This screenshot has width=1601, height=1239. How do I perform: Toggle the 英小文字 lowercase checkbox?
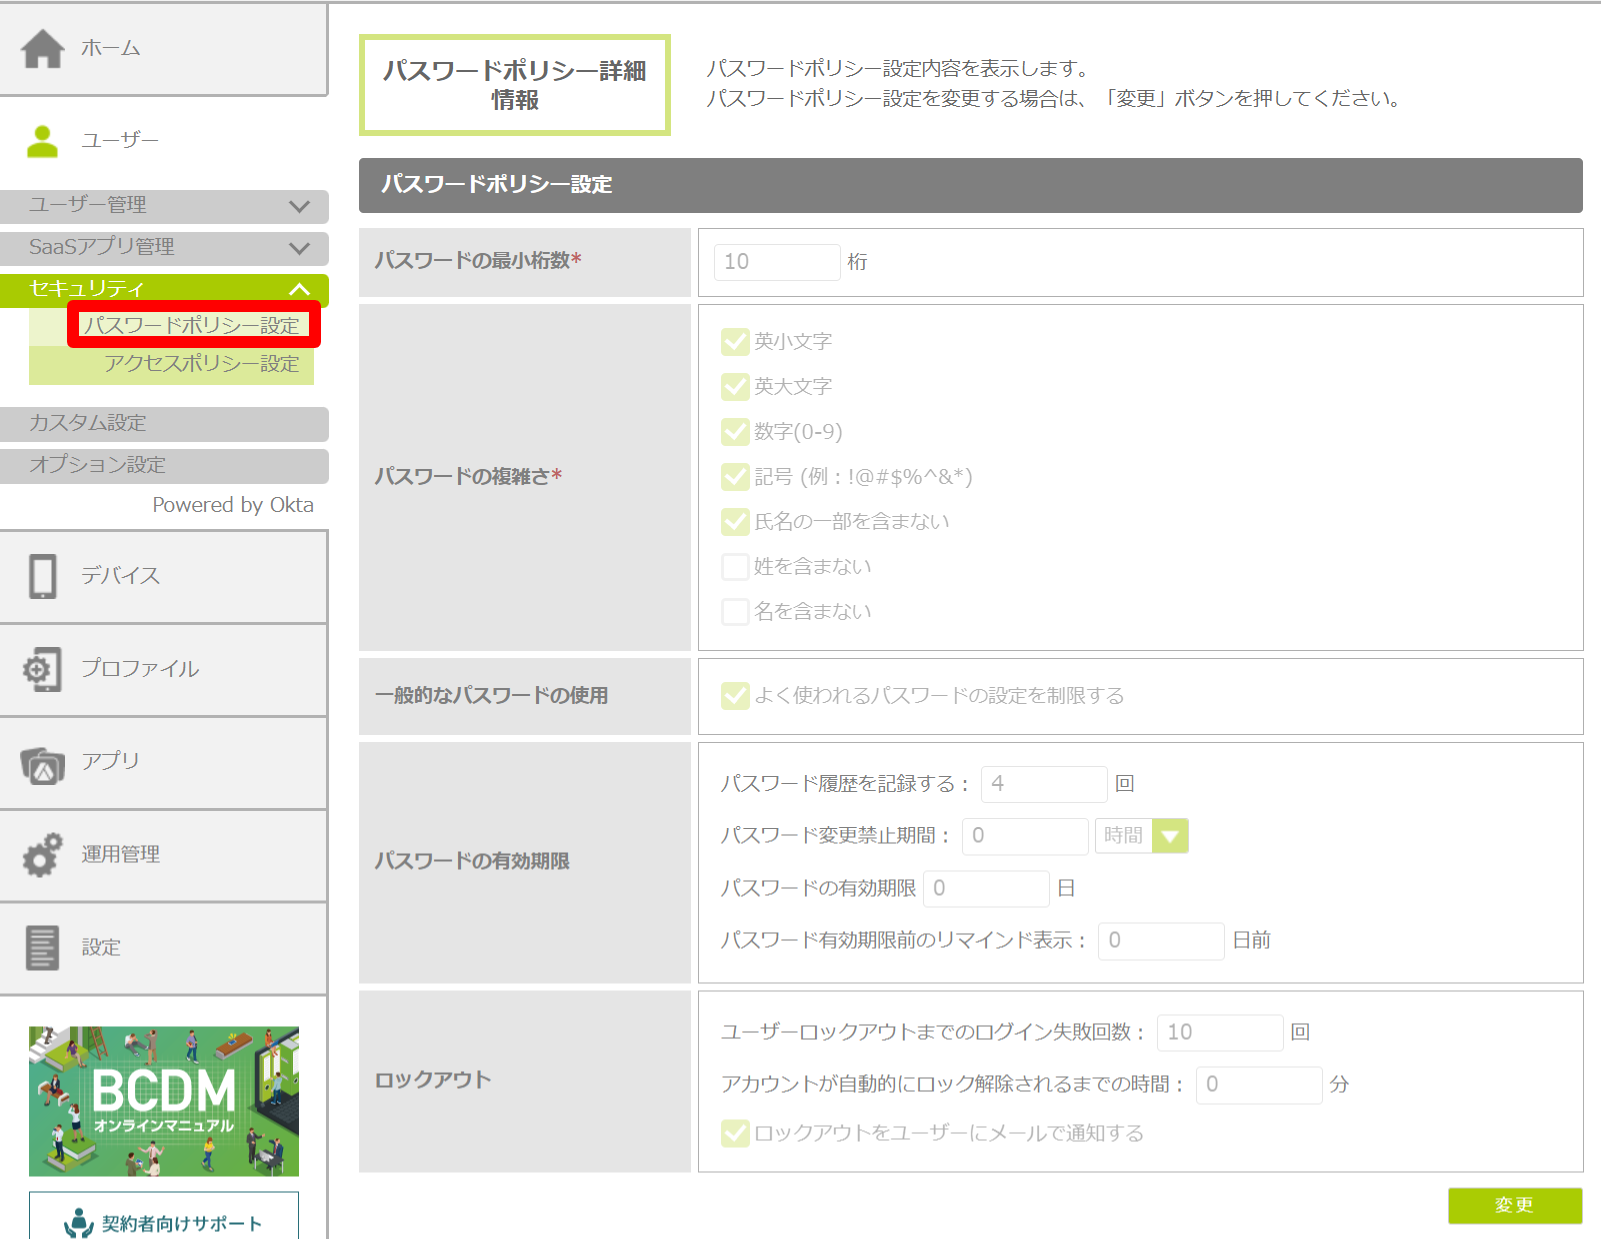(735, 342)
